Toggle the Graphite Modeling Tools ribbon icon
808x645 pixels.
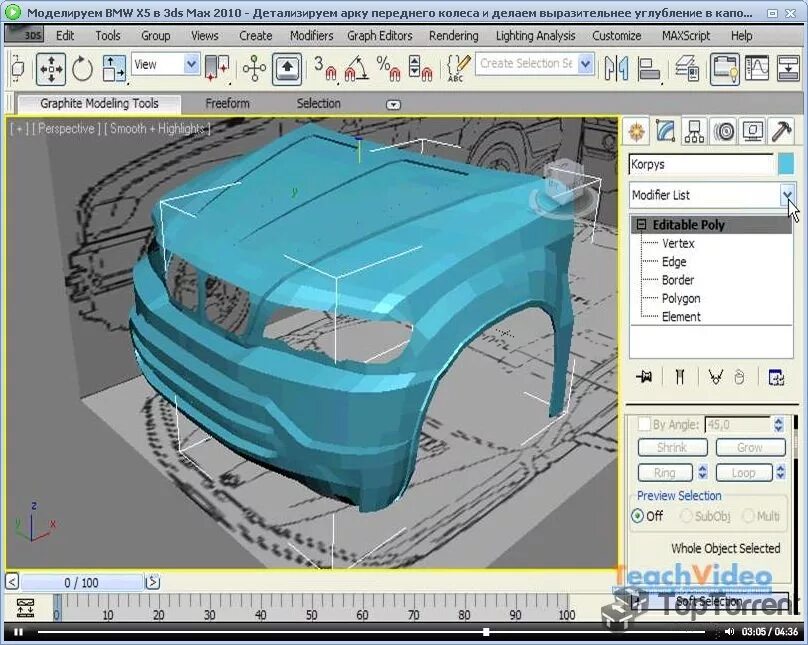pyautogui.click(x=725, y=69)
